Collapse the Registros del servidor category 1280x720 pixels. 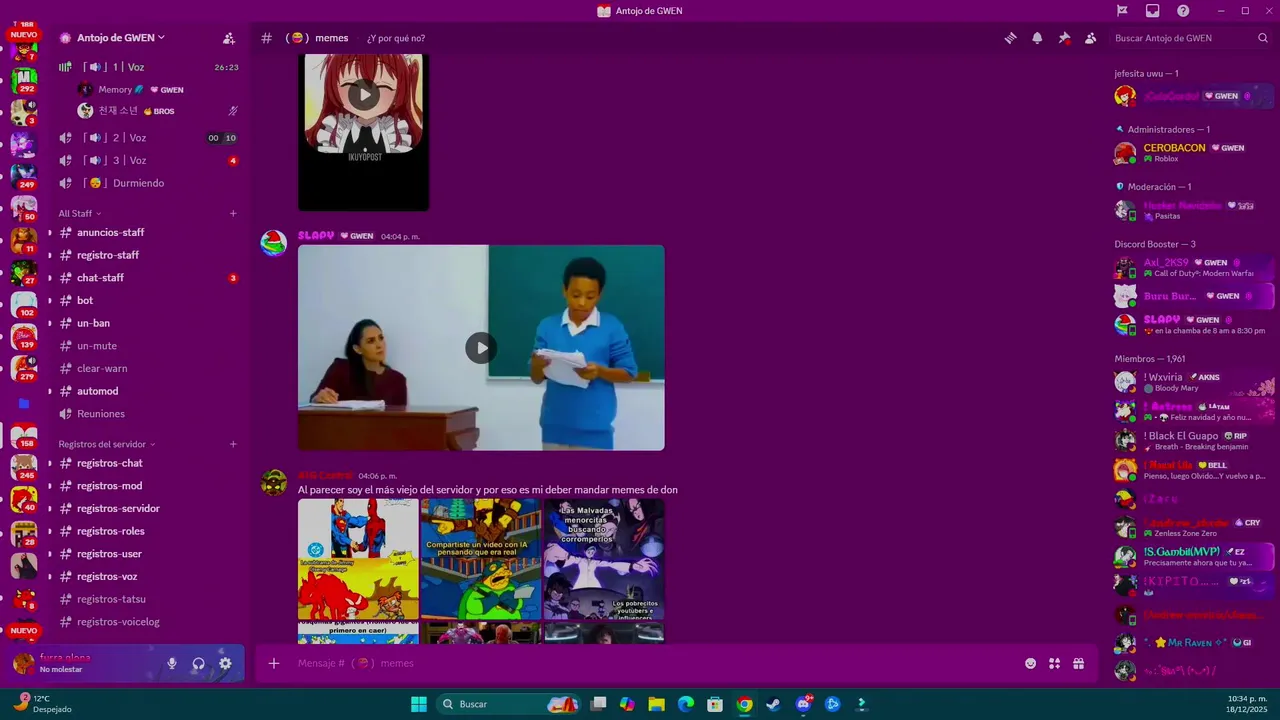coord(107,444)
